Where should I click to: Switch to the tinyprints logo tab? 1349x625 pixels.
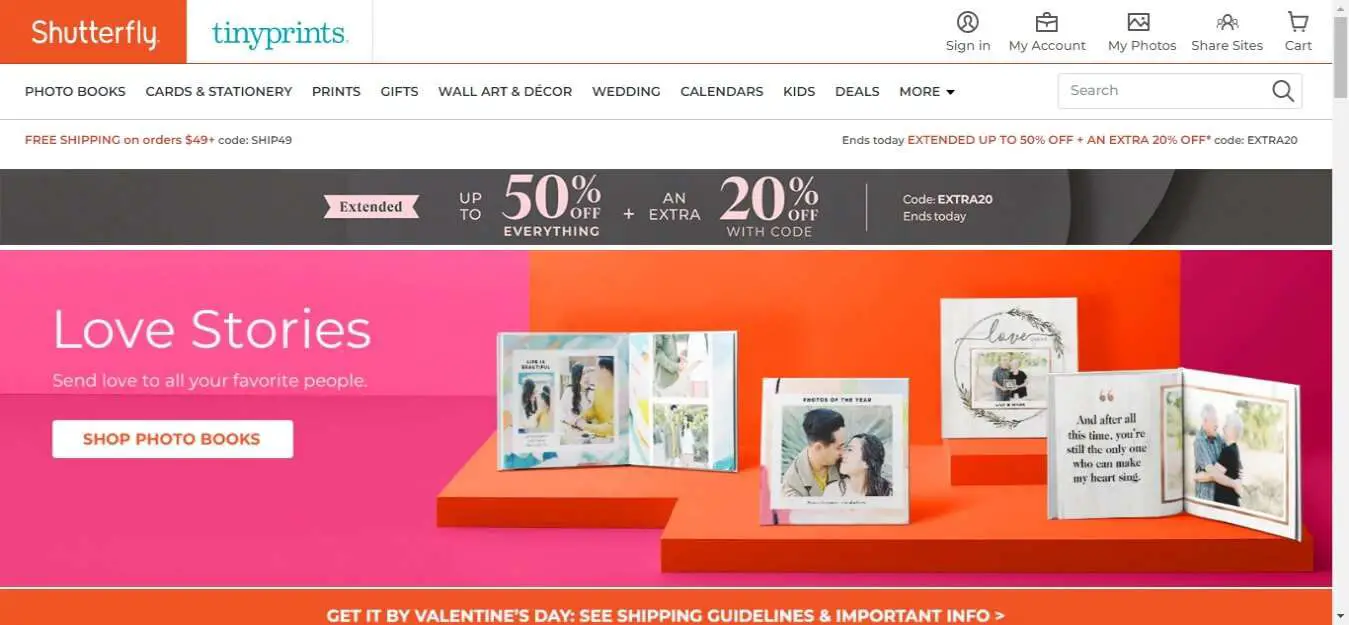click(x=280, y=33)
